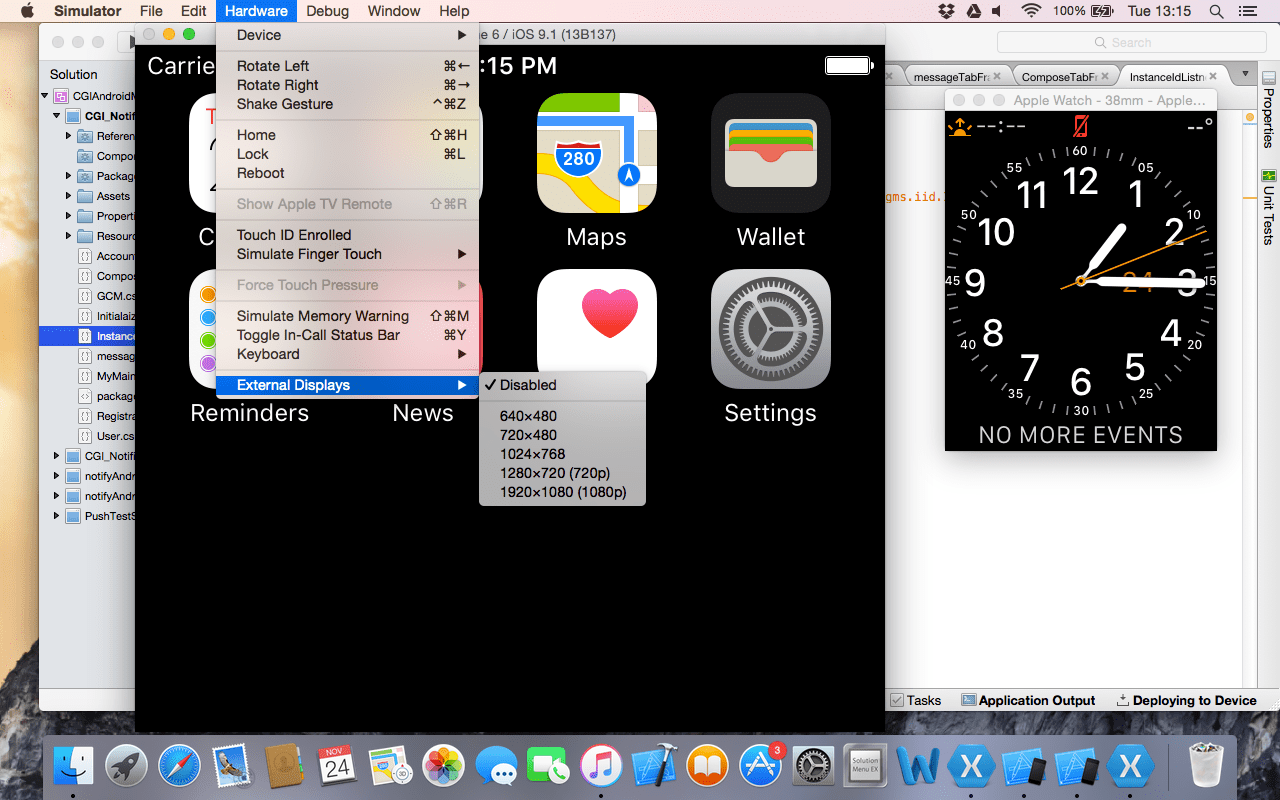This screenshot has width=1280, height=800.
Task: Launch iTunes from the dock
Action: 601,767
